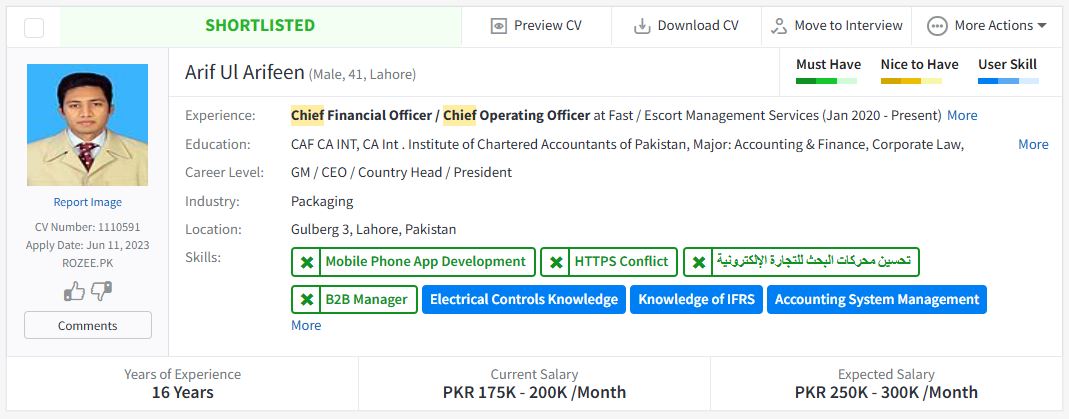Open Arif Ul Arifeen's profile name

243,73
